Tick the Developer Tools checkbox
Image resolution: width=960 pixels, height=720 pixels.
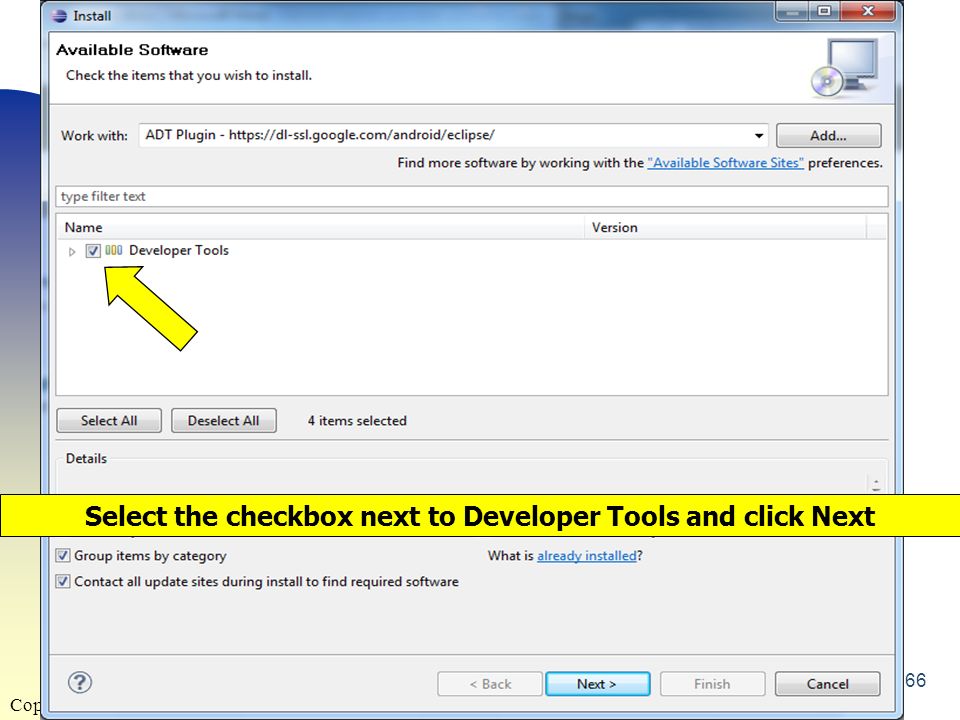pyautogui.click(x=93, y=250)
